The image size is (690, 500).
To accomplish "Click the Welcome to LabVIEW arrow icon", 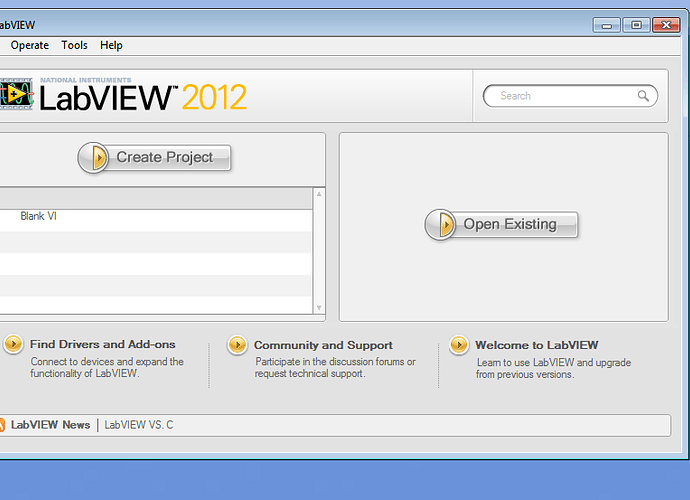I will tap(459, 345).
